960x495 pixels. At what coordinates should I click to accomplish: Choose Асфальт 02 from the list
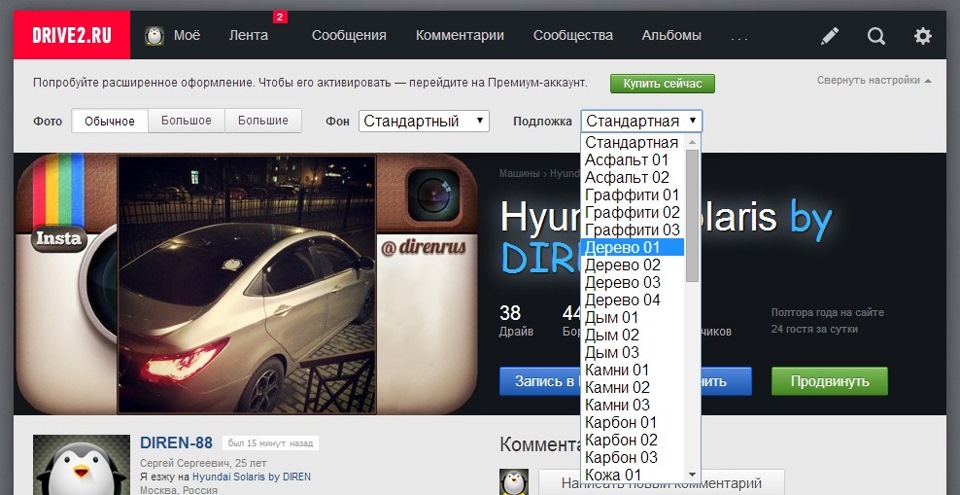pyautogui.click(x=632, y=178)
